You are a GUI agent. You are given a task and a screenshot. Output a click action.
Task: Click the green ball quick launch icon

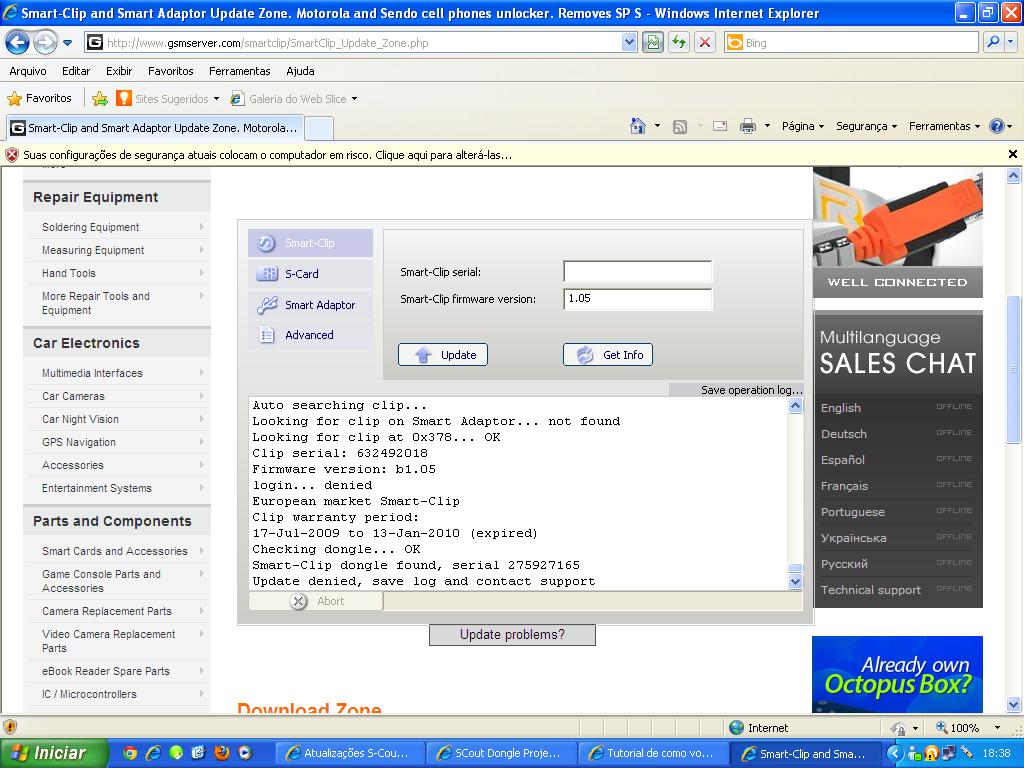click(x=176, y=753)
